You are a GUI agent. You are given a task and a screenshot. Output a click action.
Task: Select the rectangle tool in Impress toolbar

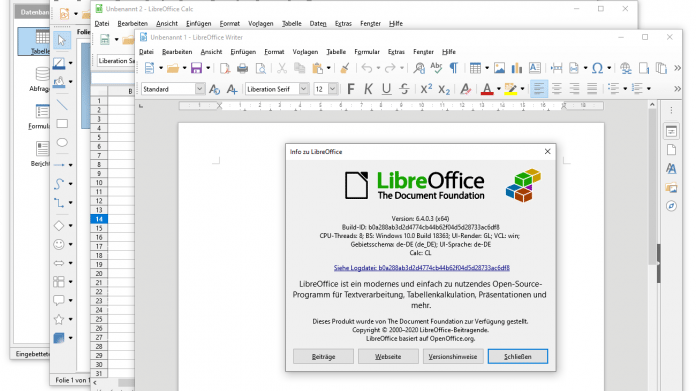[62, 123]
